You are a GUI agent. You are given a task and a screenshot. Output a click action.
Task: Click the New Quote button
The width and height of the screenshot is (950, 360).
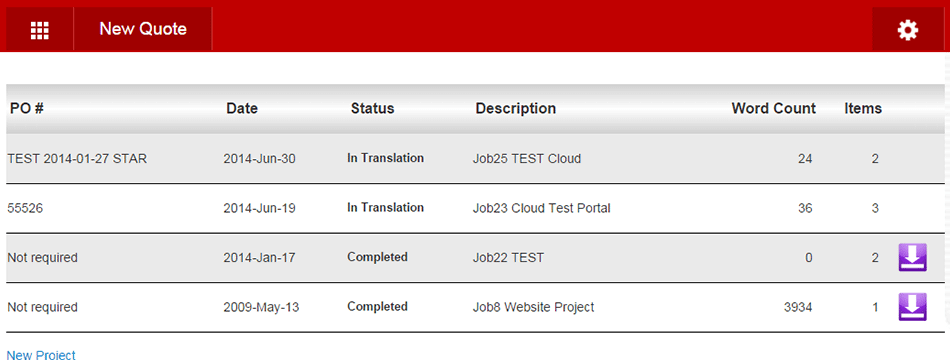143,29
